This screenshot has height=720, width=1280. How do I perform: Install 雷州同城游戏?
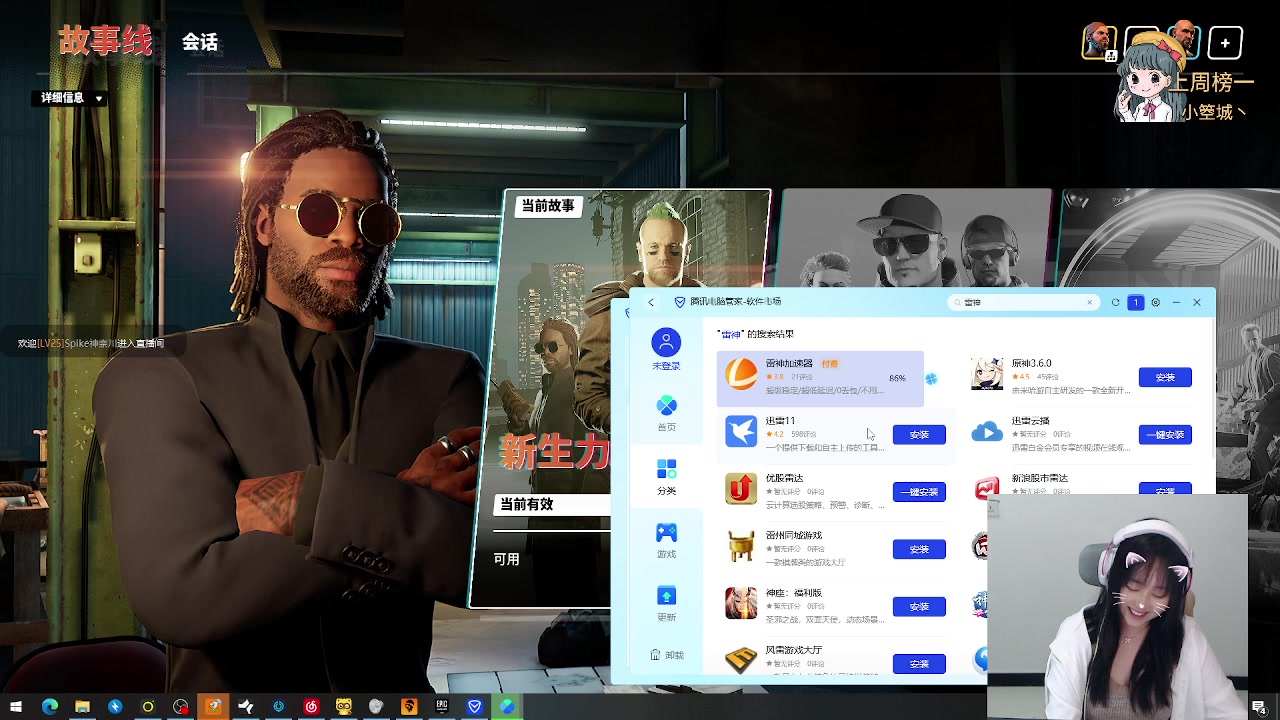coord(919,549)
